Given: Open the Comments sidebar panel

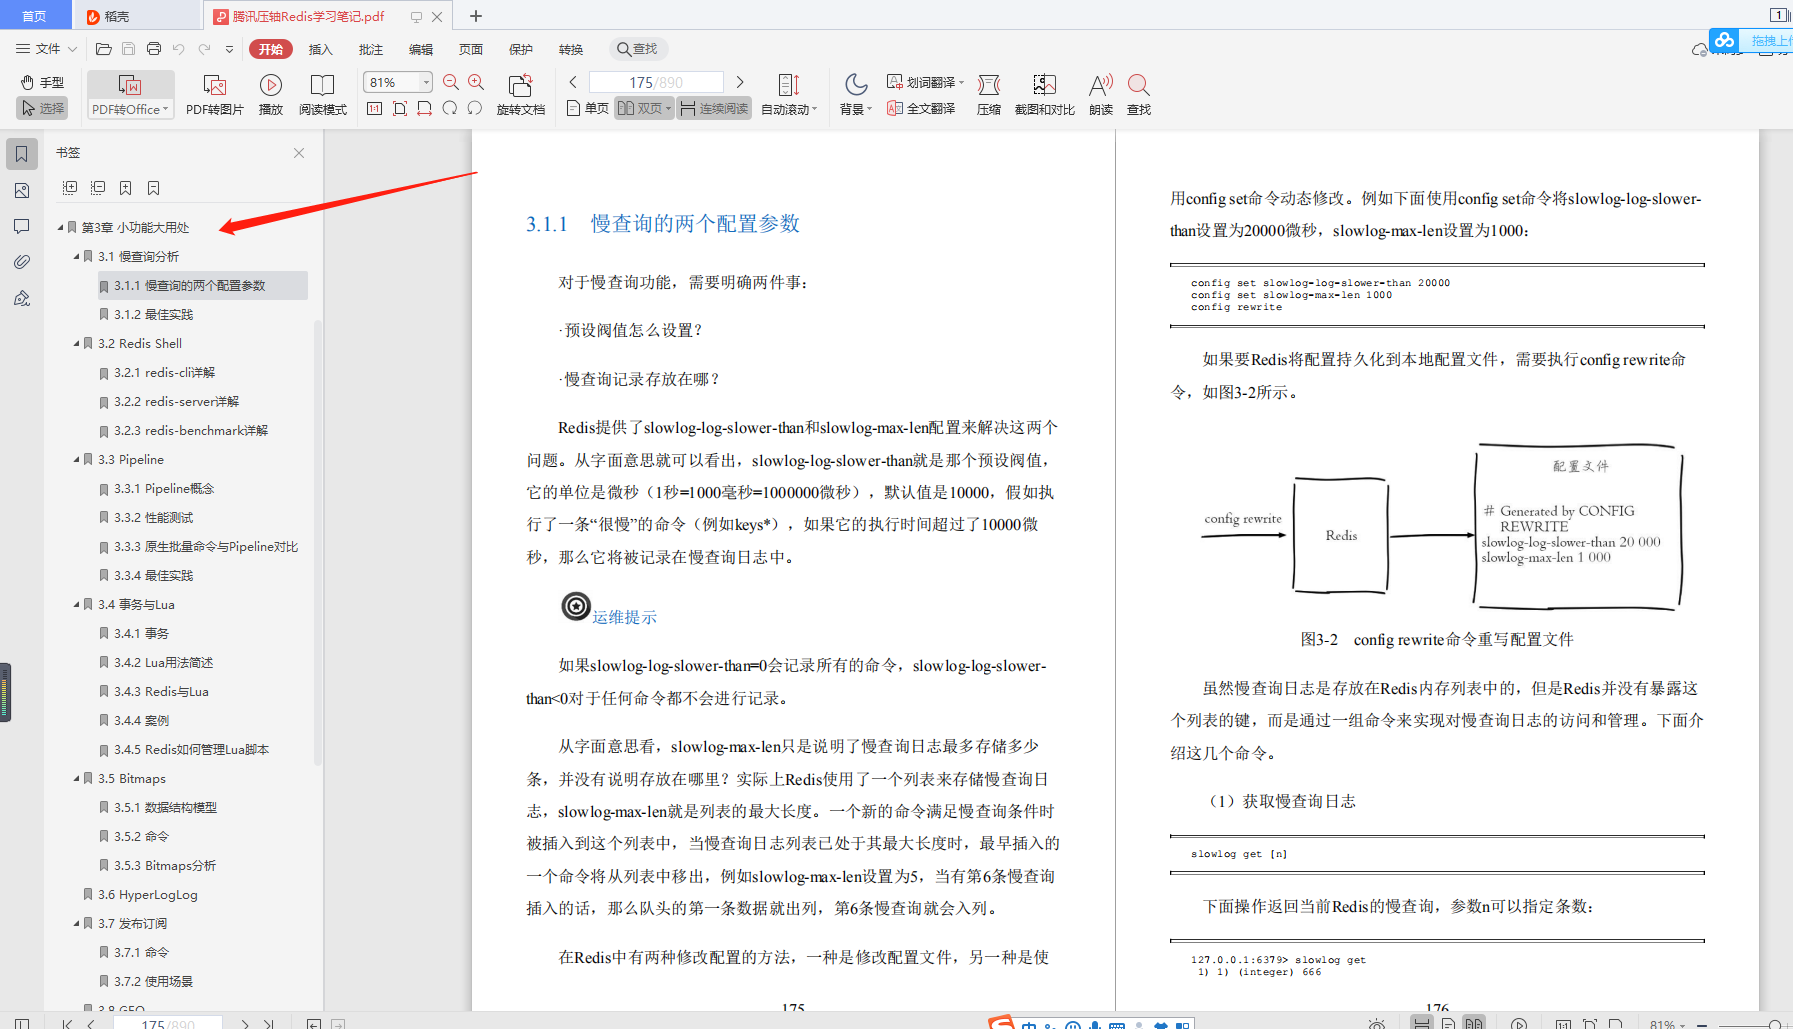Looking at the screenshot, I should coord(21,226).
